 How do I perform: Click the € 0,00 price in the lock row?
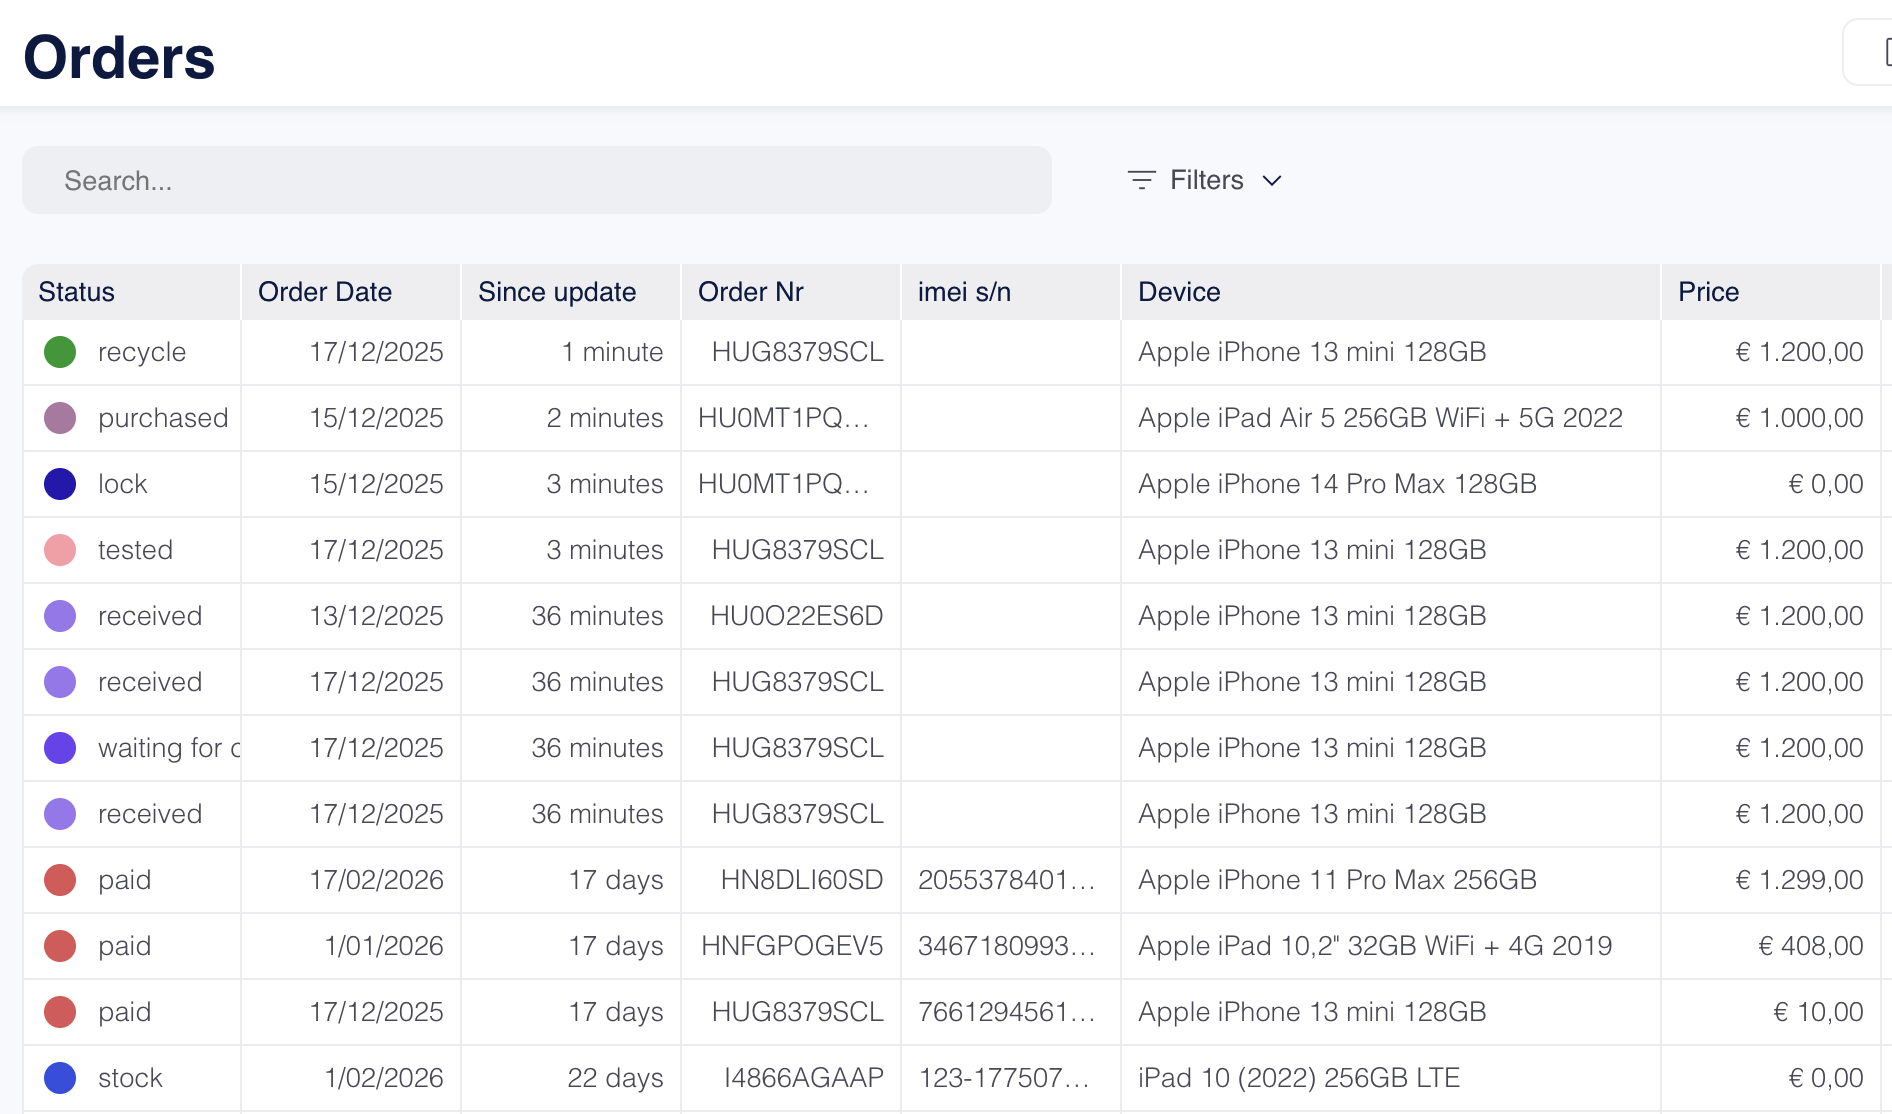pos(1825,484)
